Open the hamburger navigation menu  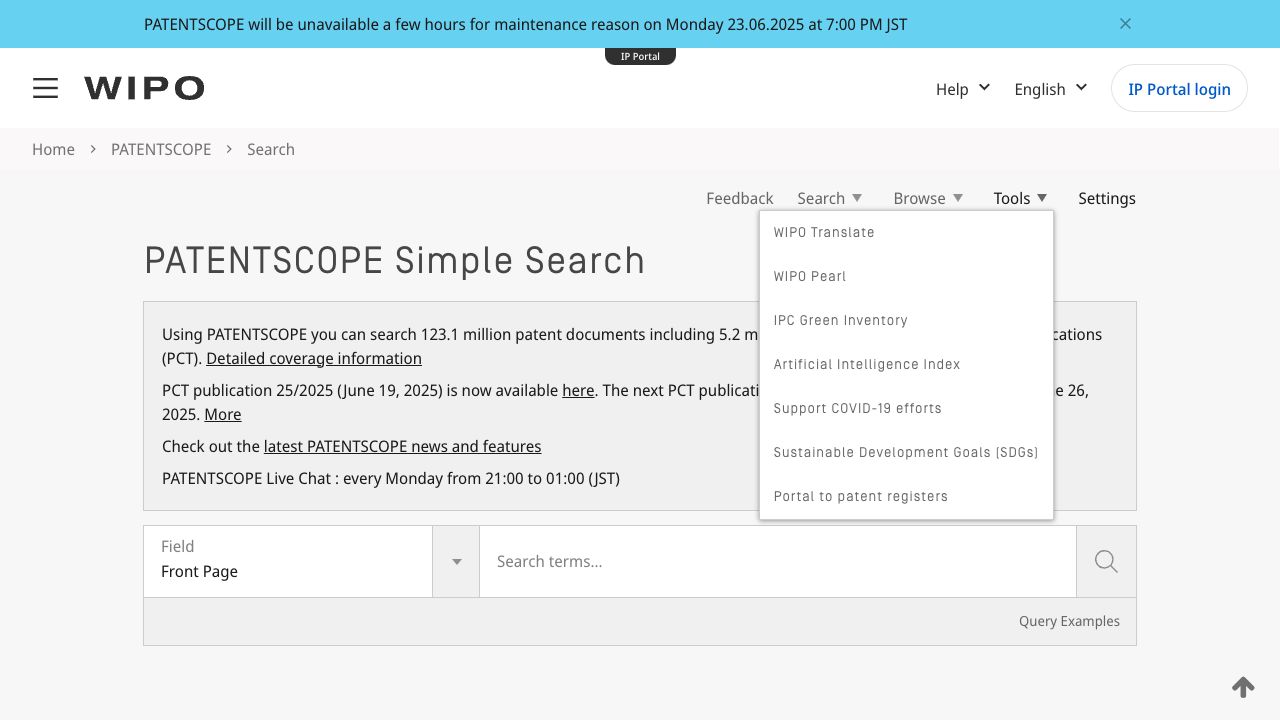[45, 88]
